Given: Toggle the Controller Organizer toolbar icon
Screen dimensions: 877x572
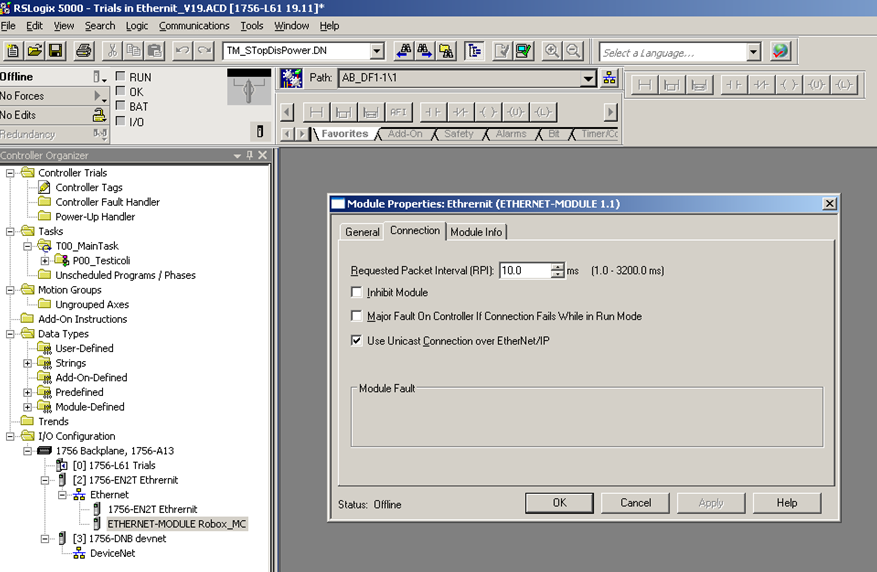Looking at the screenshot, I should pyautogui.click(x=474, y=51).
